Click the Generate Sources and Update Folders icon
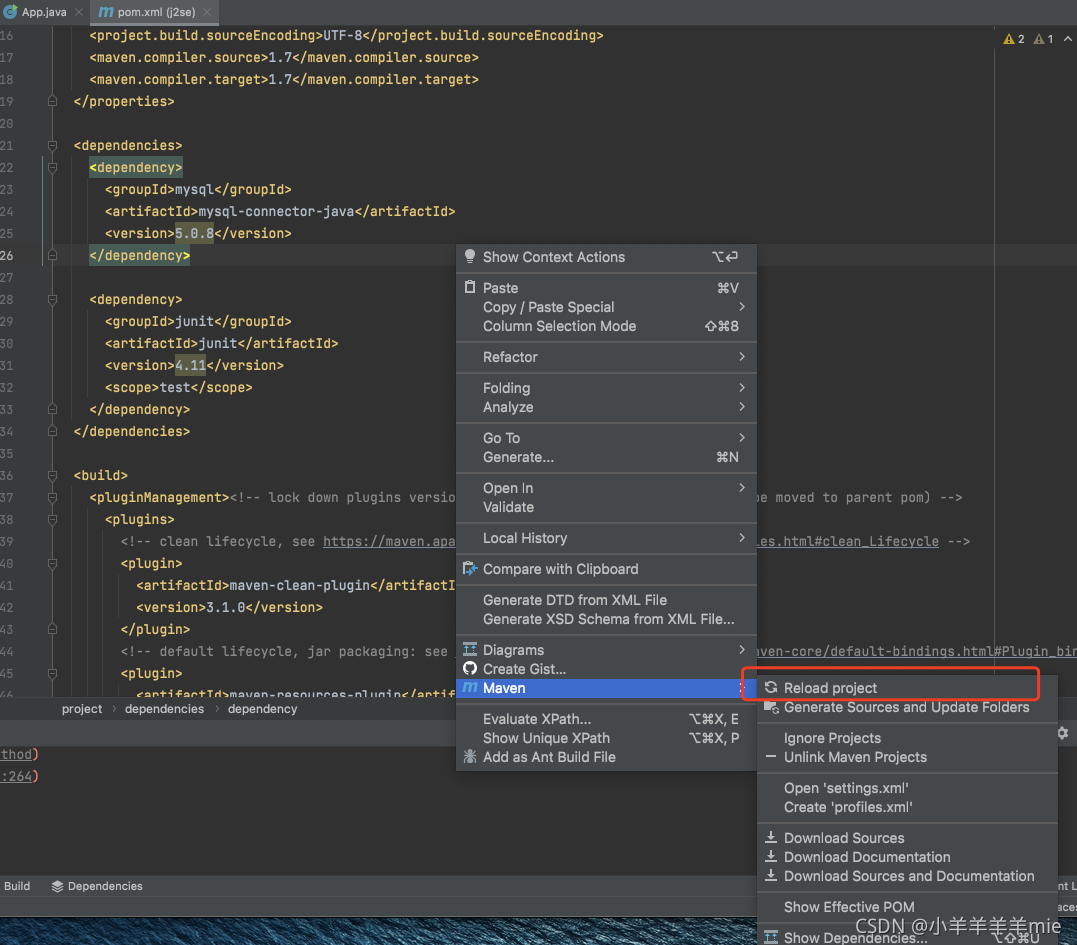Image resolution: width=1077 pixels, height=945 pixels. pyautogui.click(x=771, y=707)
